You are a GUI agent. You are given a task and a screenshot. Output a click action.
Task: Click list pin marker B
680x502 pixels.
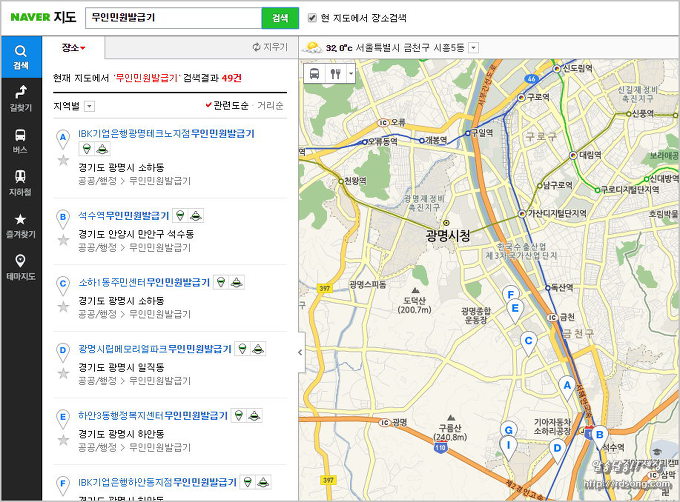click(x=63, y=218)
